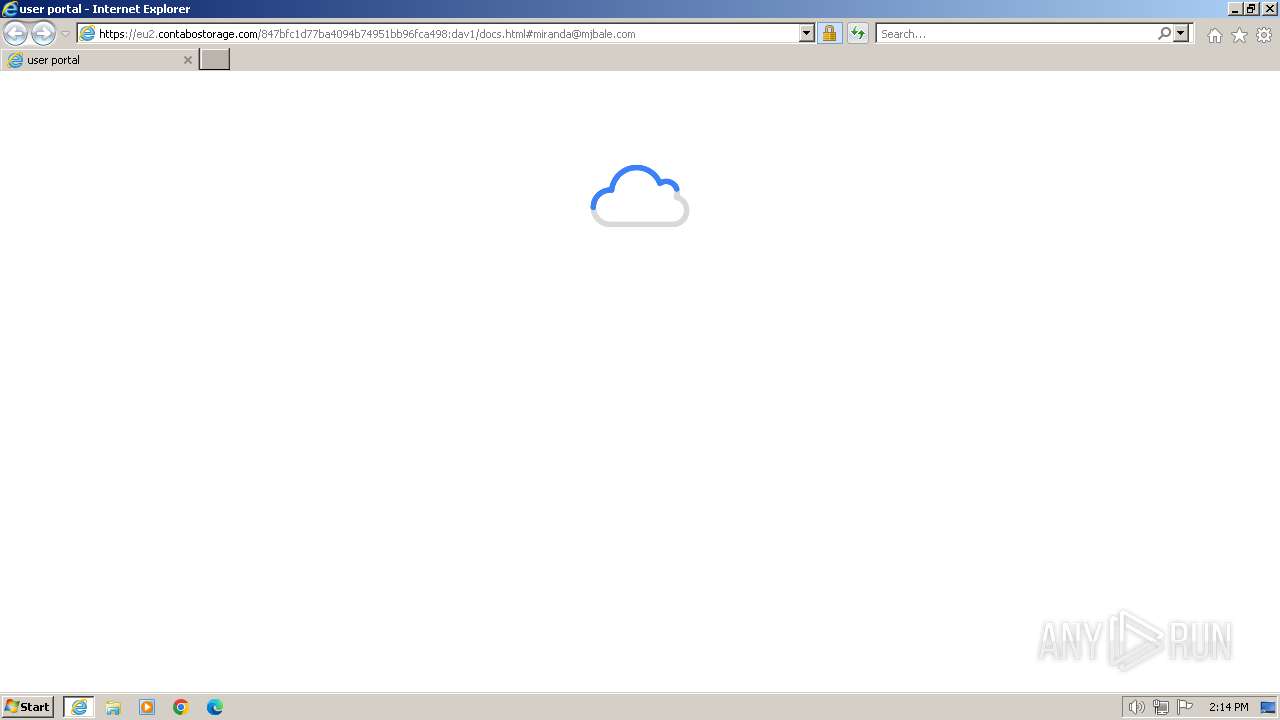Close the 'user portal' tab

coord(187,60)
